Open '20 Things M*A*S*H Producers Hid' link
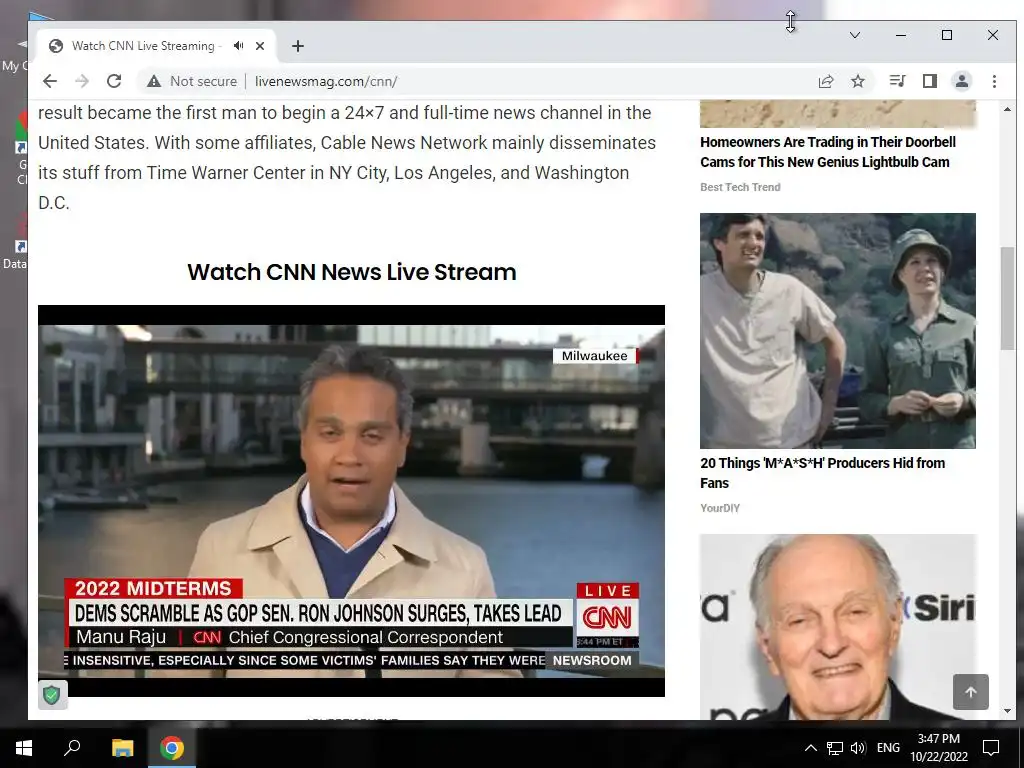Image resolution: width=1024 pixels, height=768 pixels. tap(822, 473)
